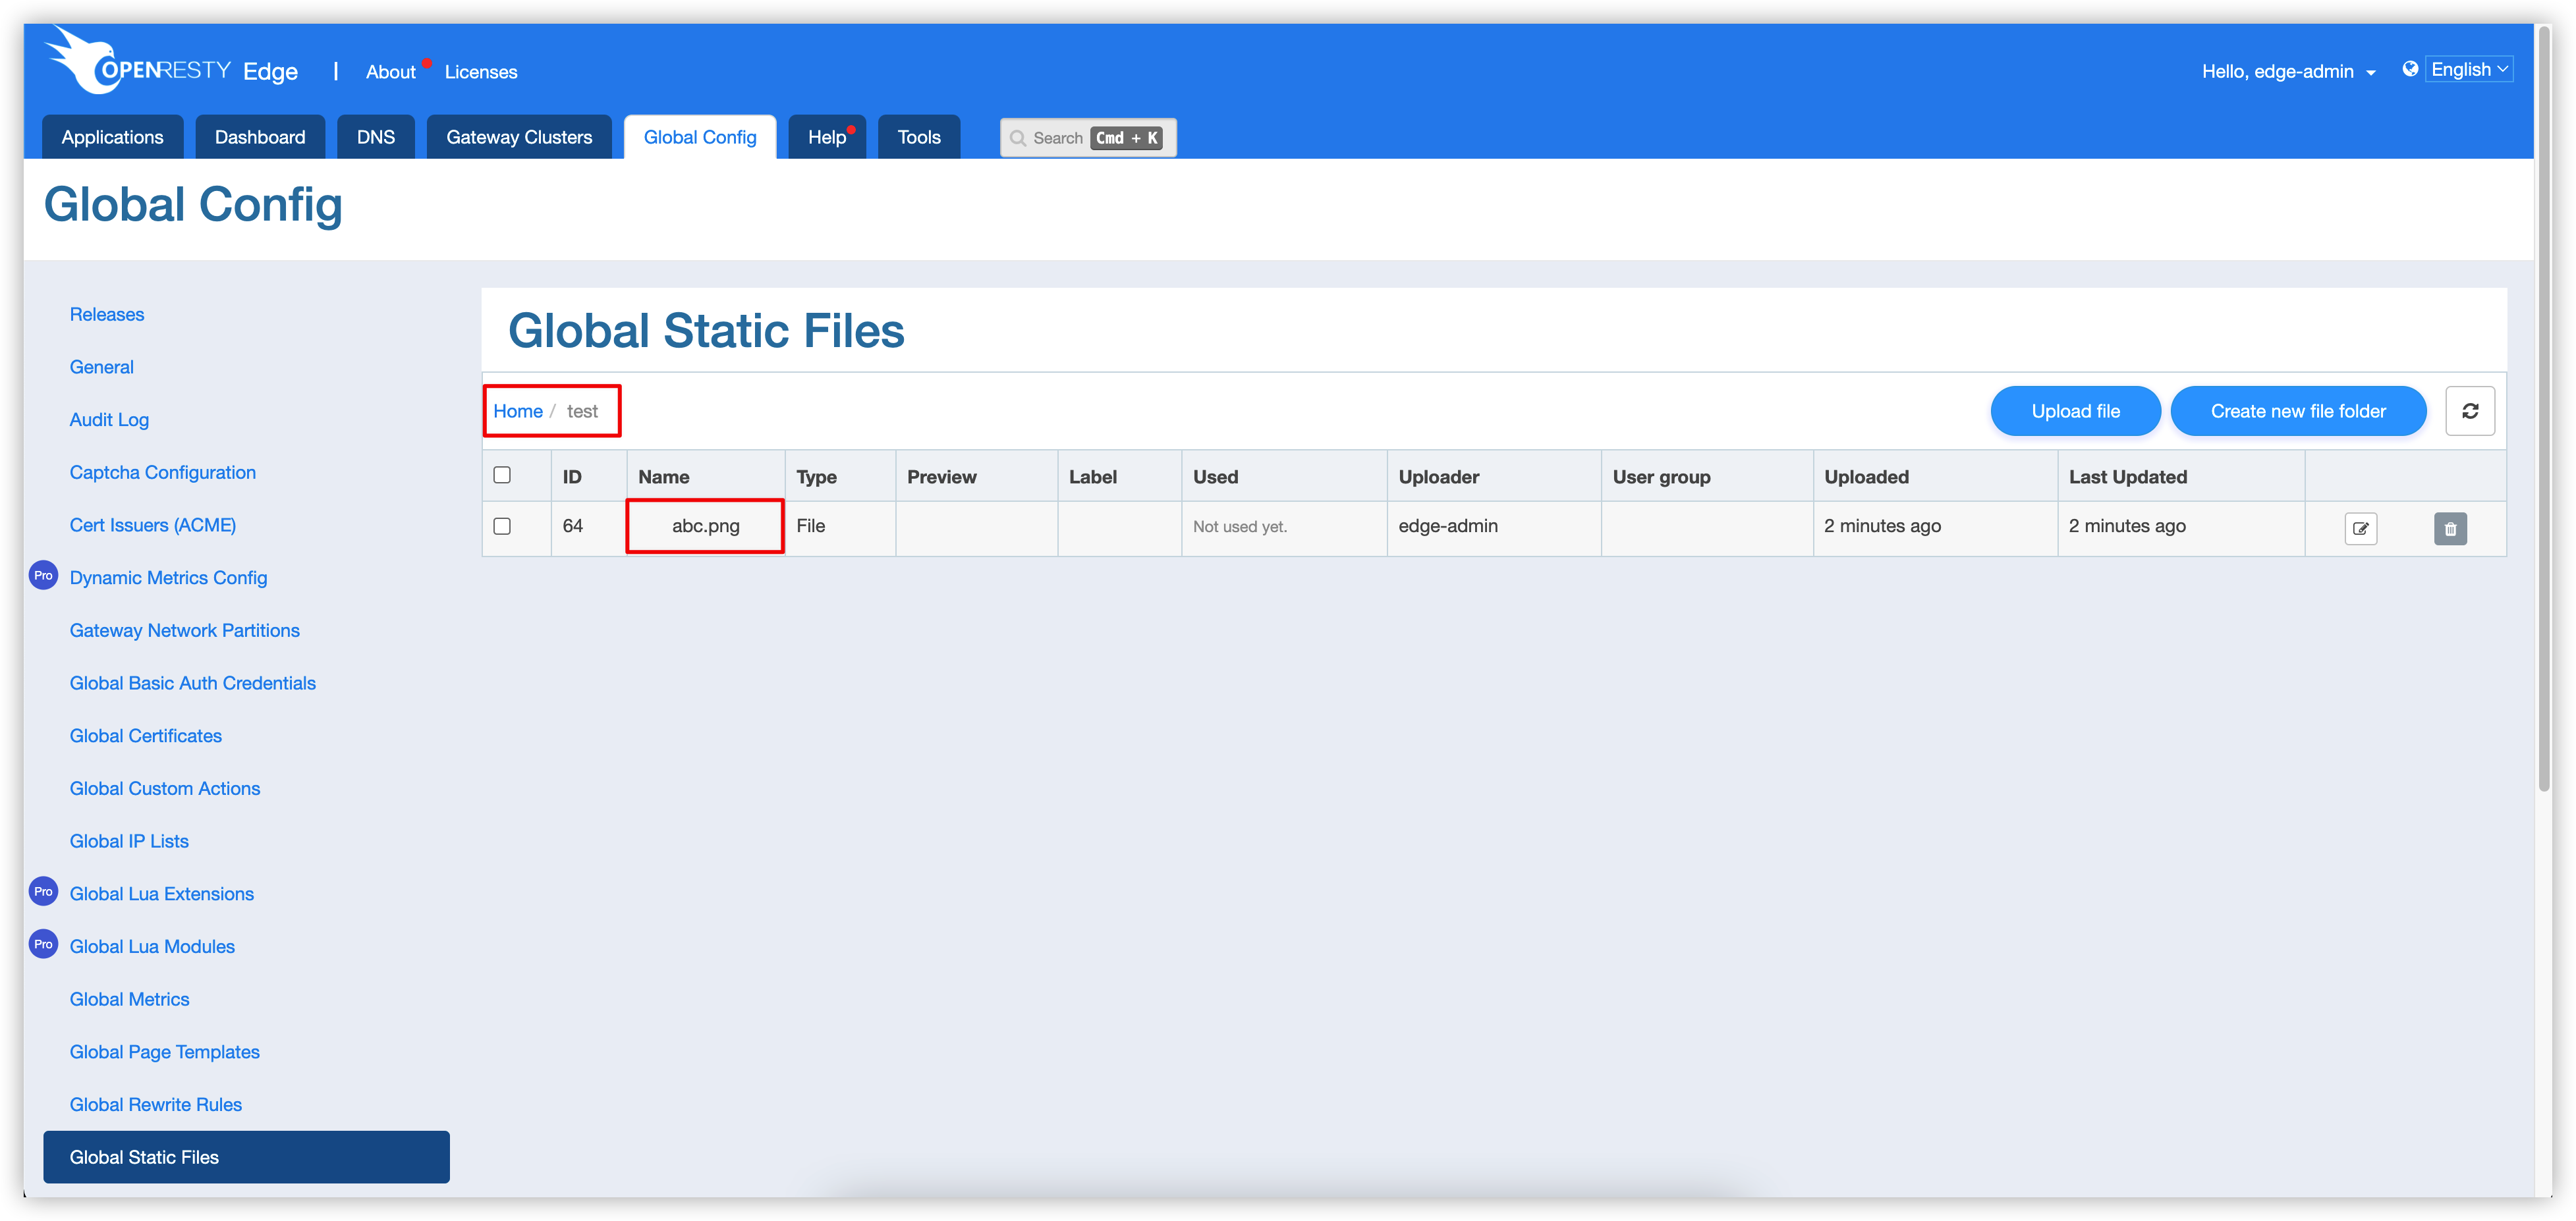This screenshot has width=2576, height=1221.
Task: Click the Pro badge beside Global Lua Modules
Action: (x=43, y=945)
